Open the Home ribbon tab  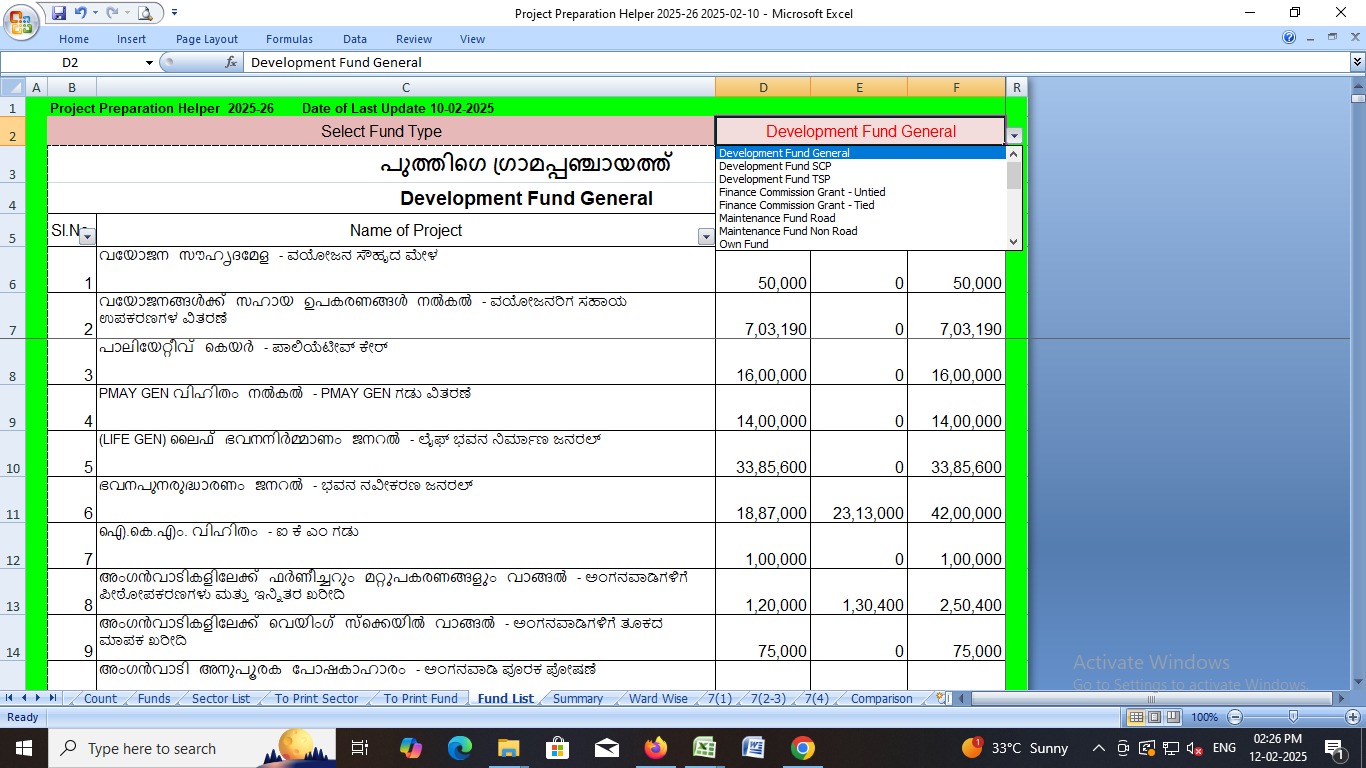(x=74, y=39)
